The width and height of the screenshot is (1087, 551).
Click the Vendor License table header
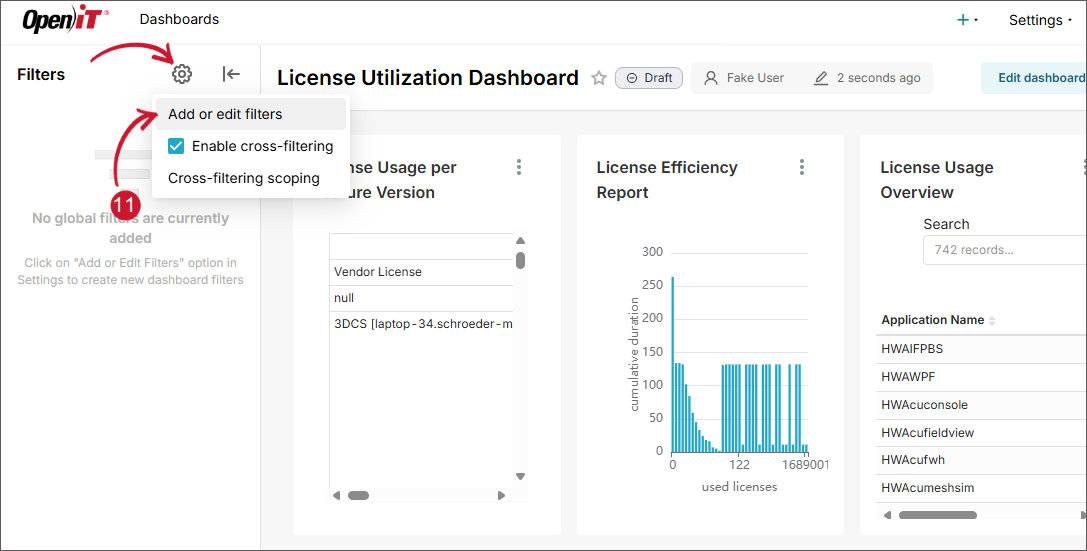click(421, 272)
